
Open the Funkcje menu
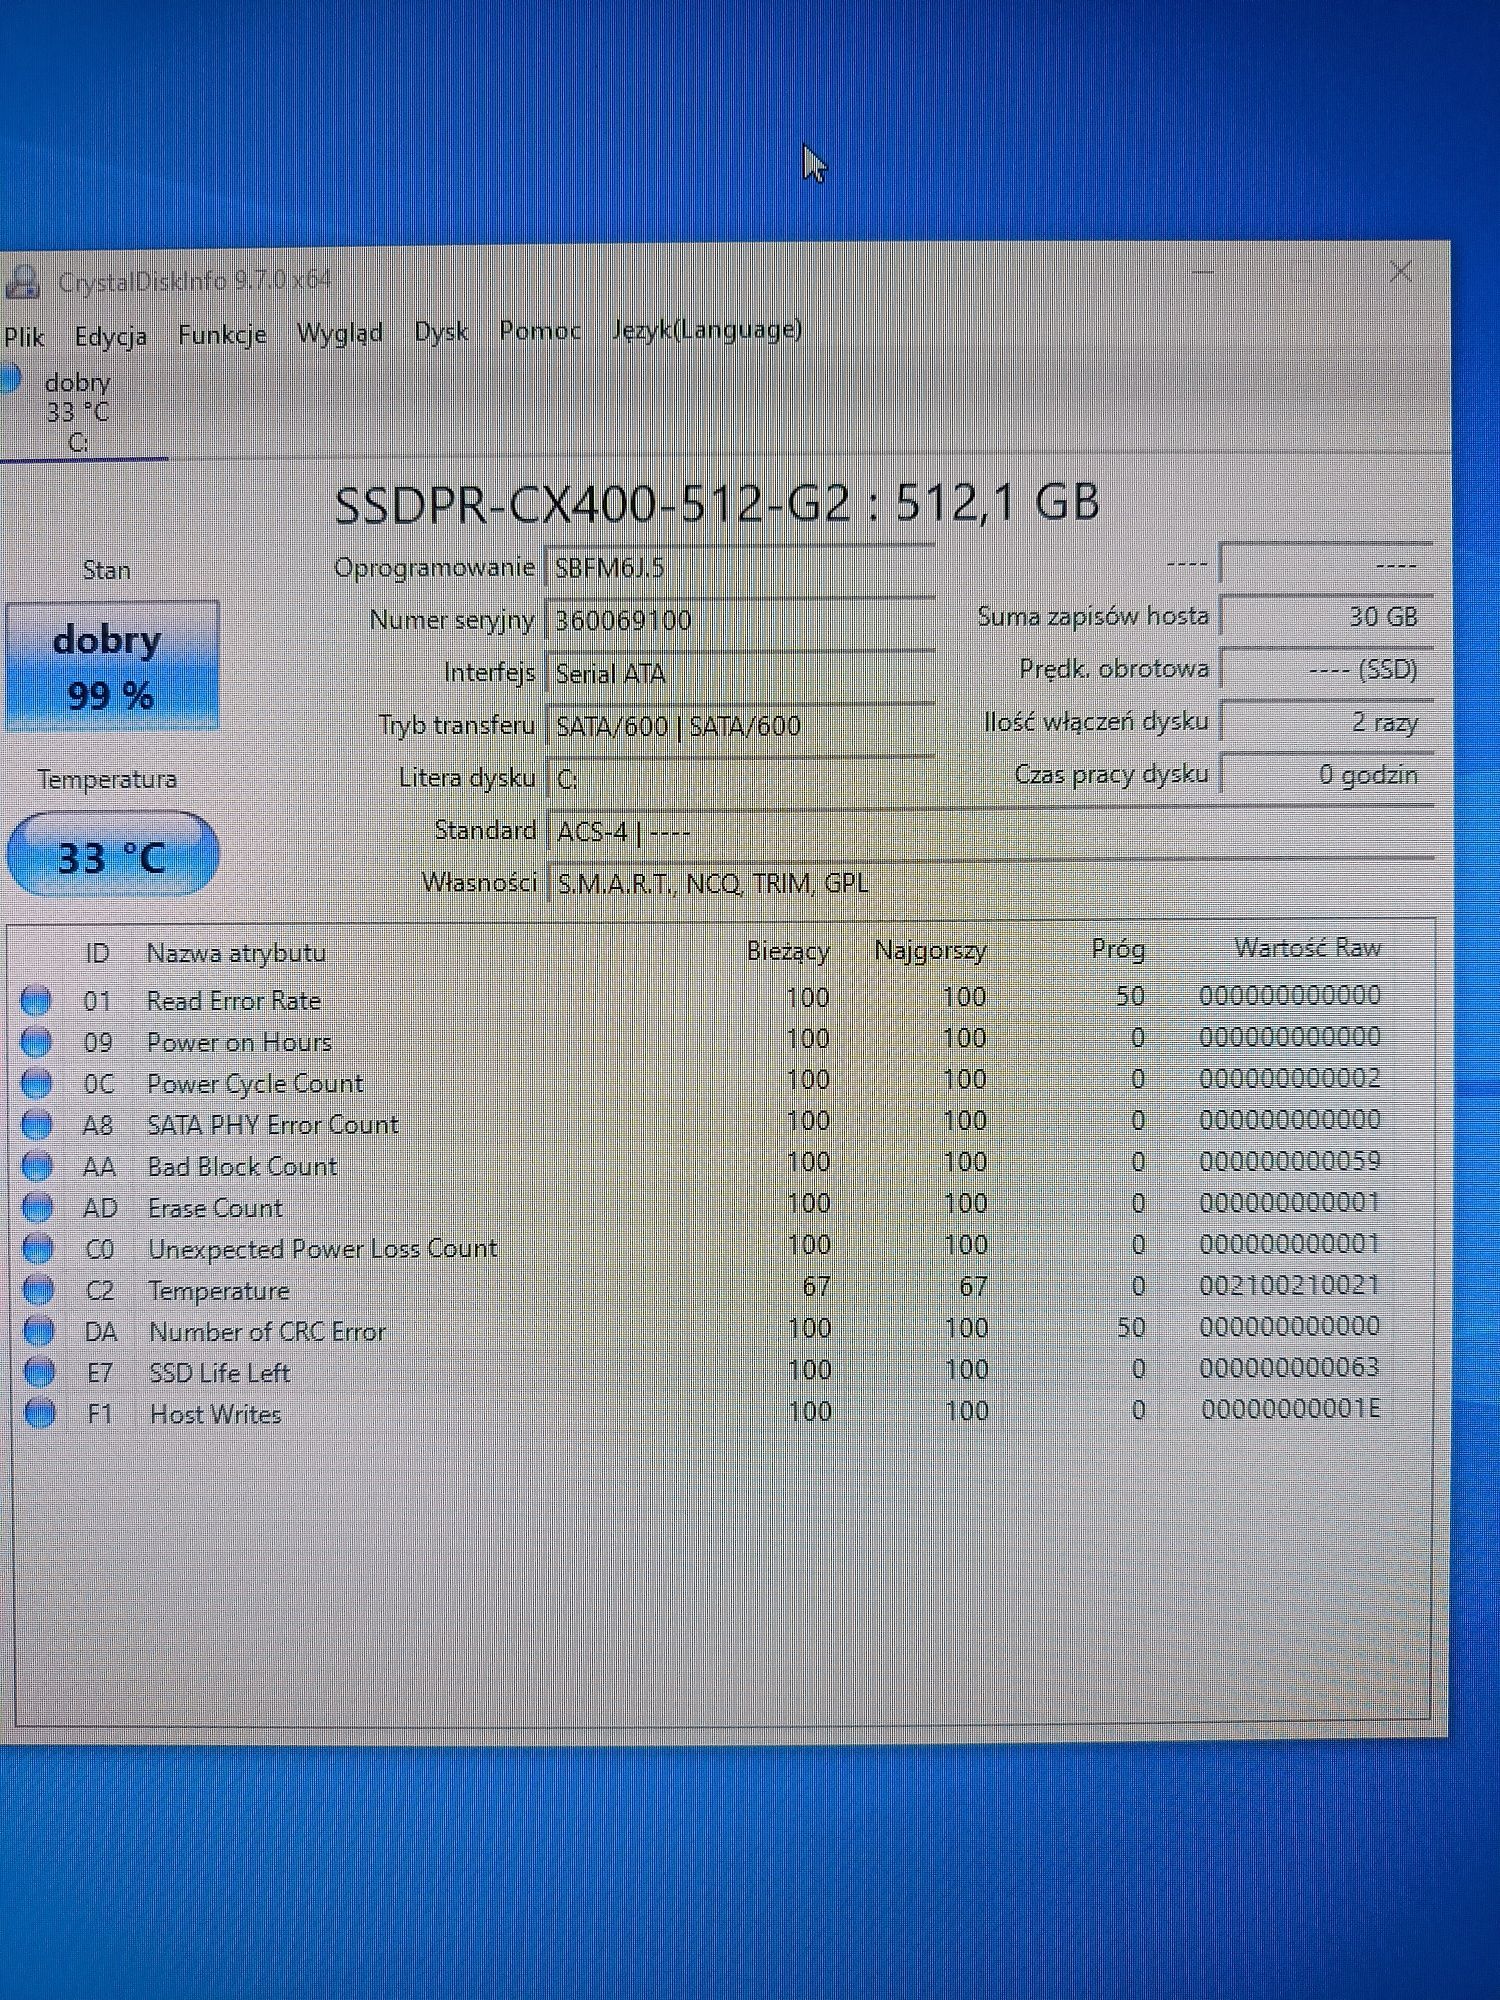coord(222,334)
